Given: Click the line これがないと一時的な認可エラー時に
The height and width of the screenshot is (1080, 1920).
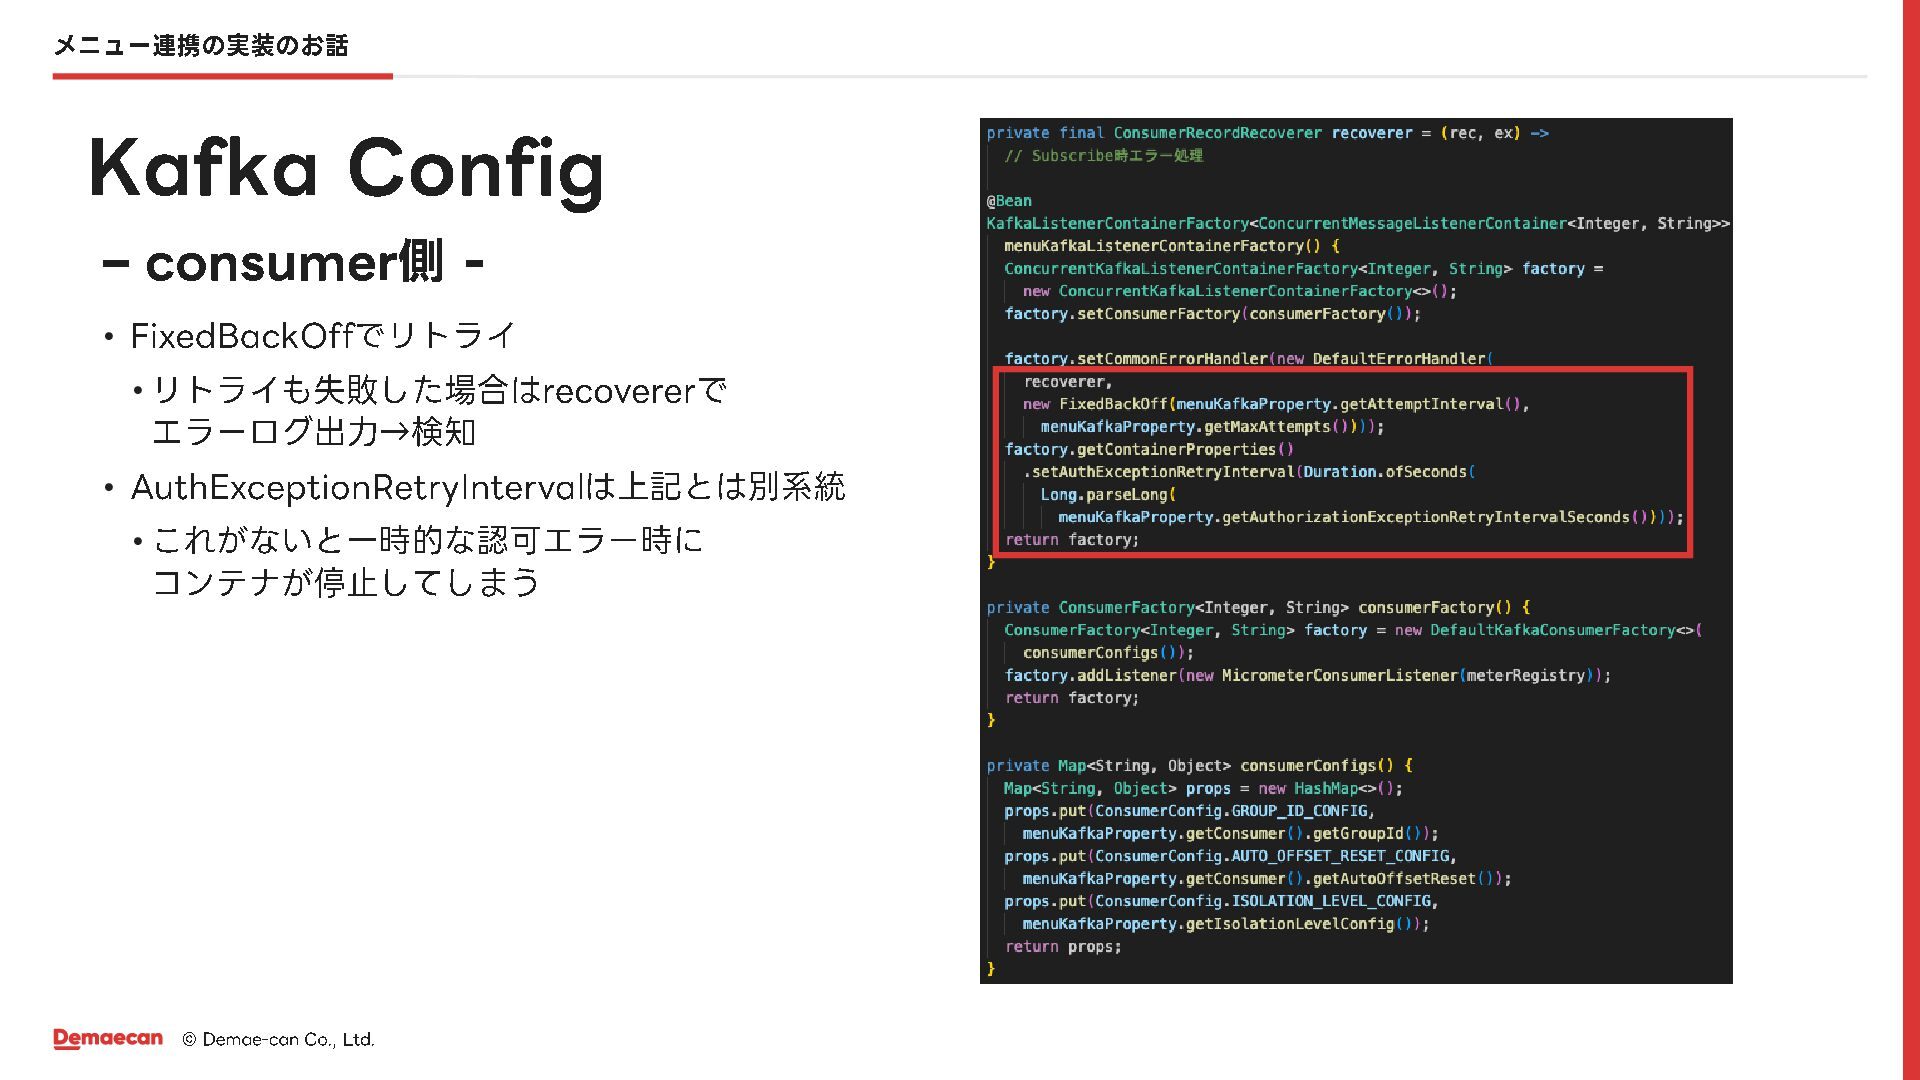Looking at the screenshot, I should click(x=428, y=540).
